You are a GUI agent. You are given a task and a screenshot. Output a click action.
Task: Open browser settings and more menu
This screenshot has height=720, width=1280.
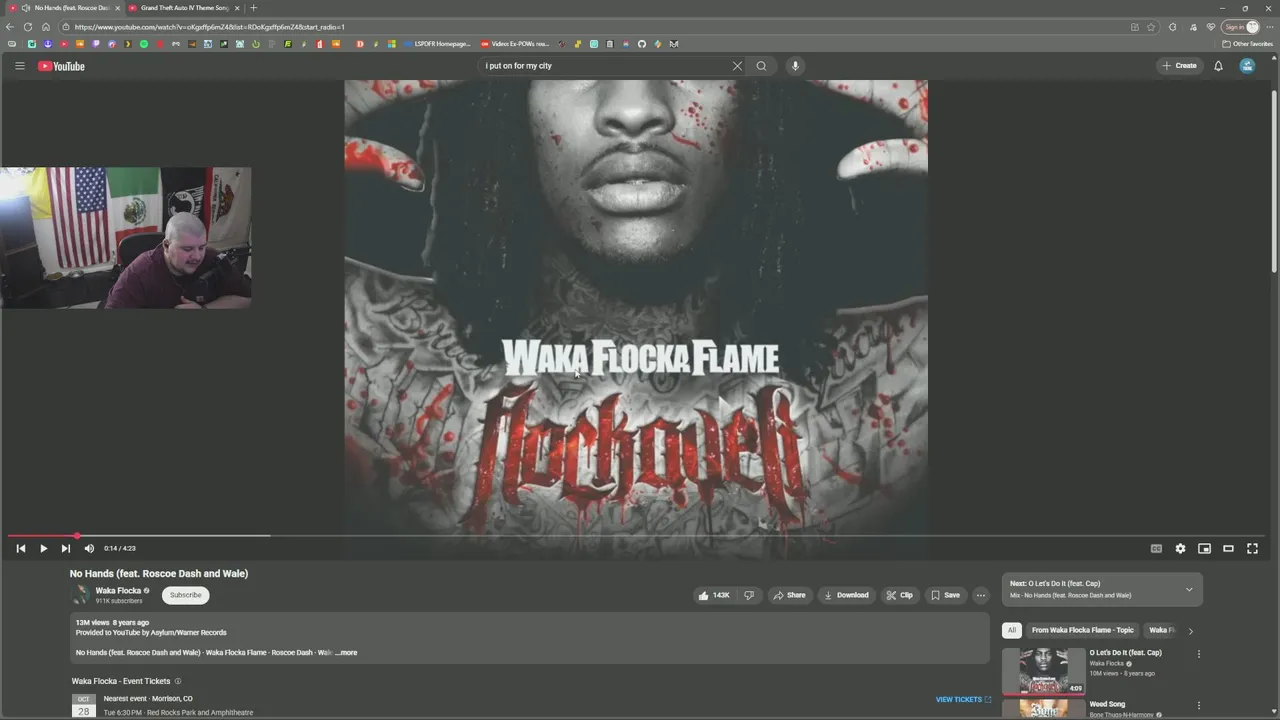click(x=1268, y=27)
